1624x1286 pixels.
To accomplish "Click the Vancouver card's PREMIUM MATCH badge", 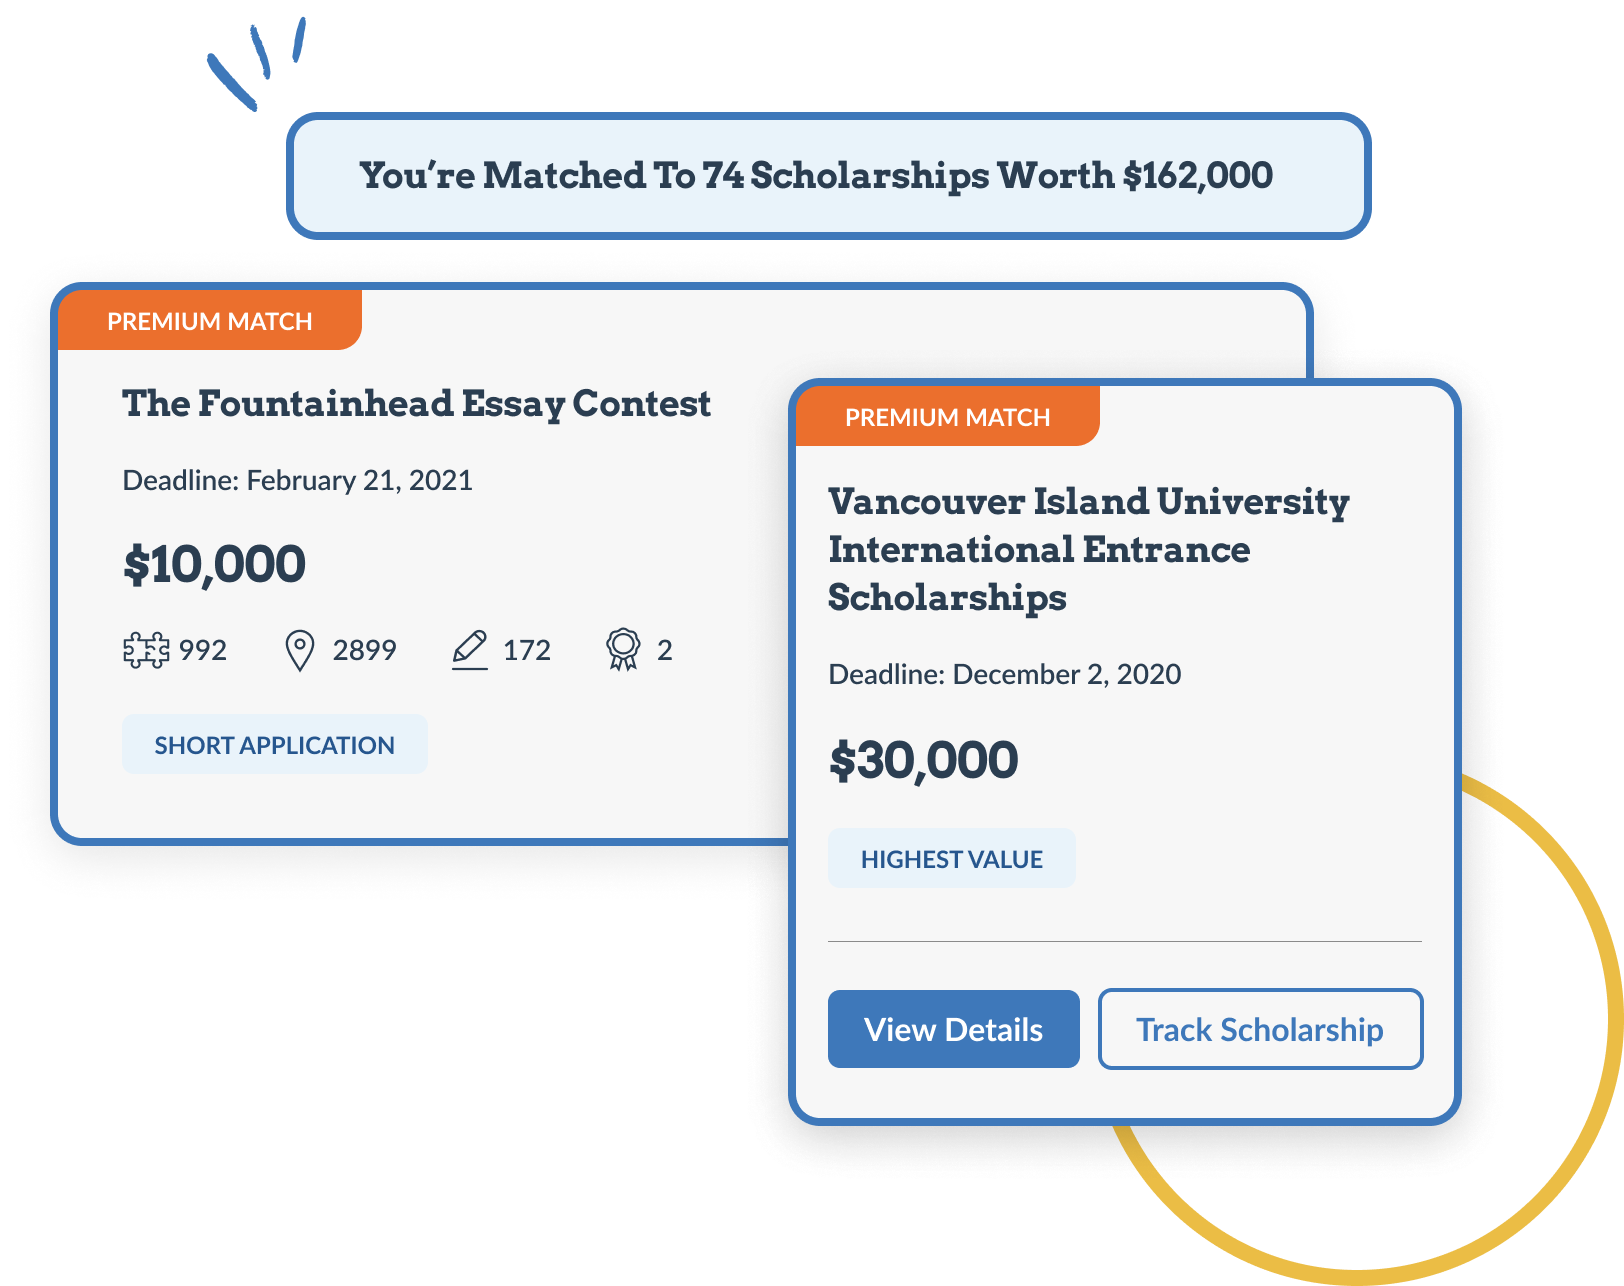I will coord(947,417).
